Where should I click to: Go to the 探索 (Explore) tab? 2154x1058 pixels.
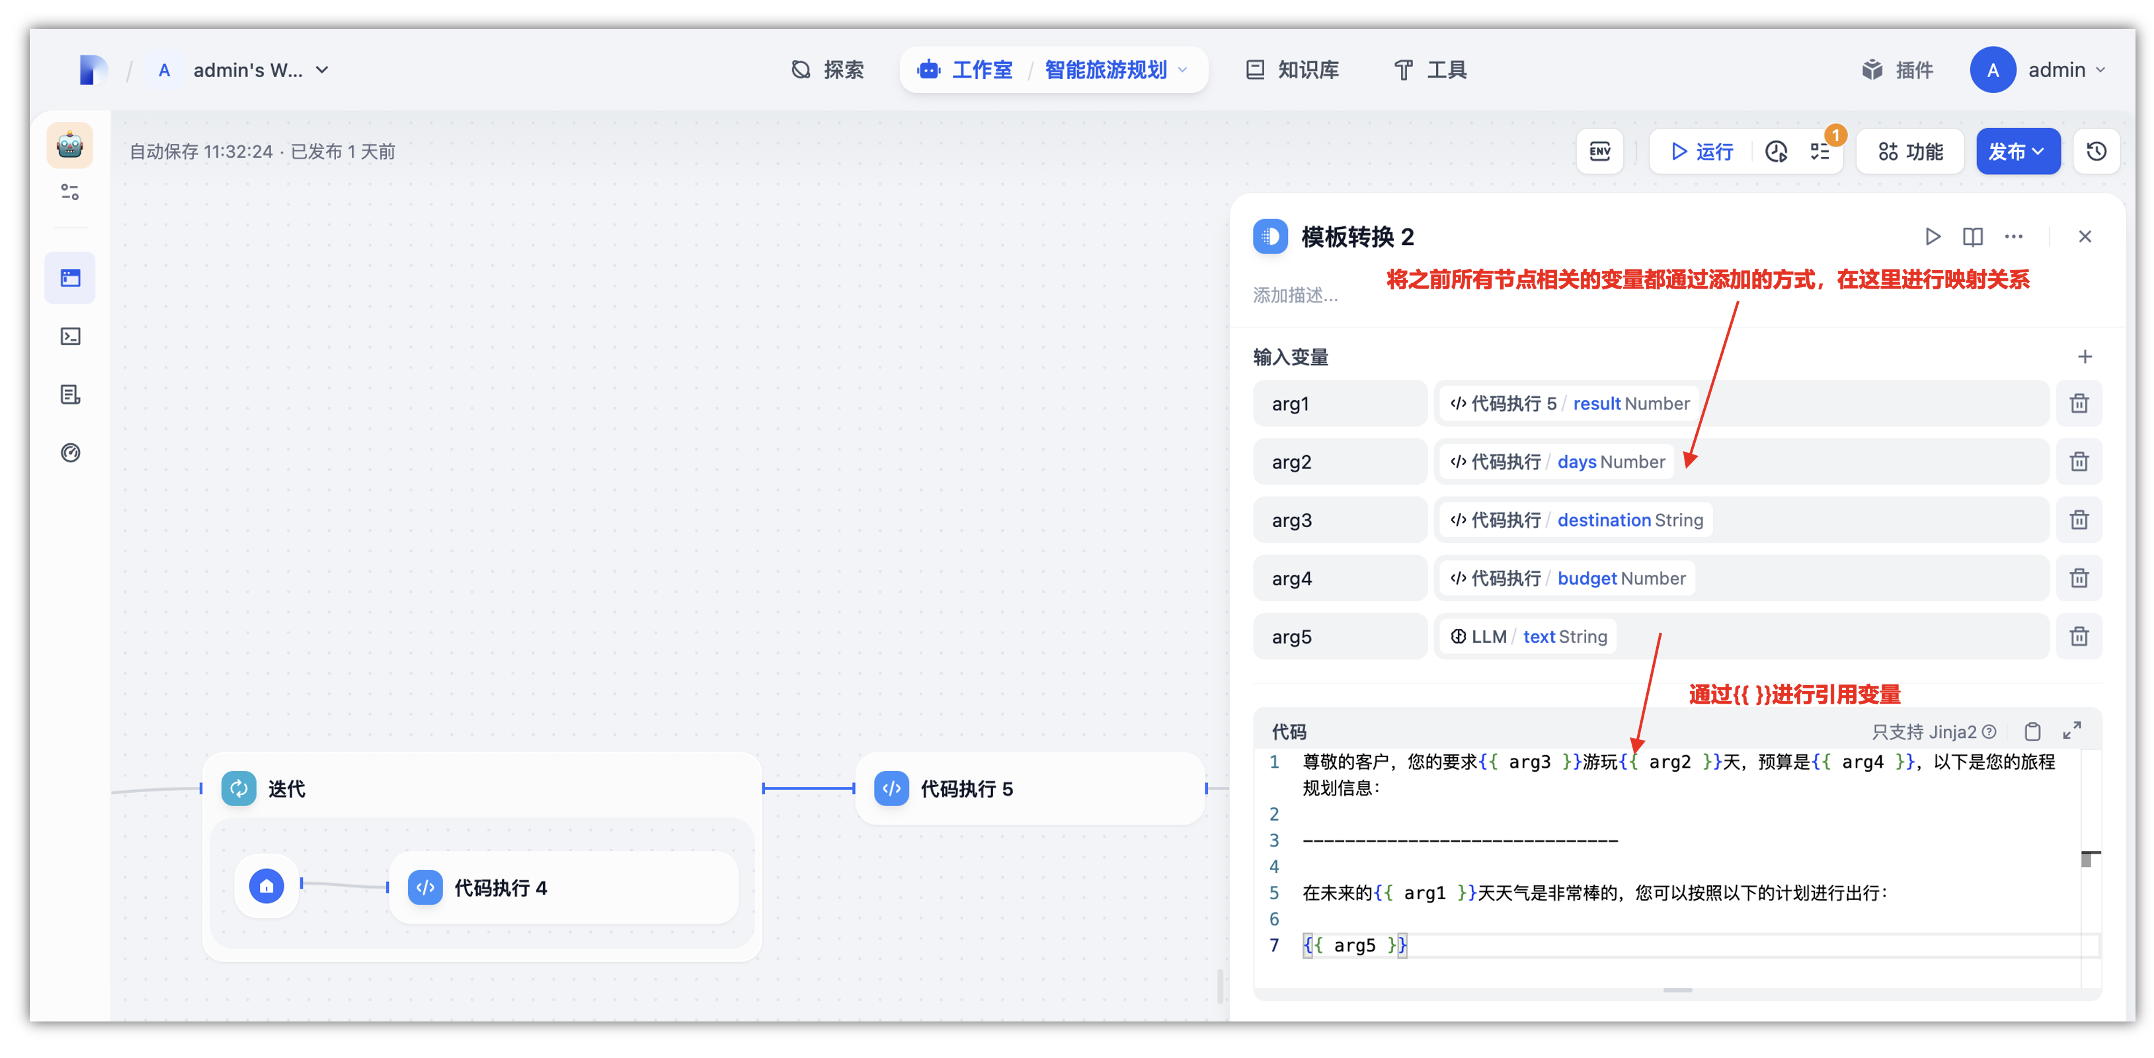(x=828, y=70)
